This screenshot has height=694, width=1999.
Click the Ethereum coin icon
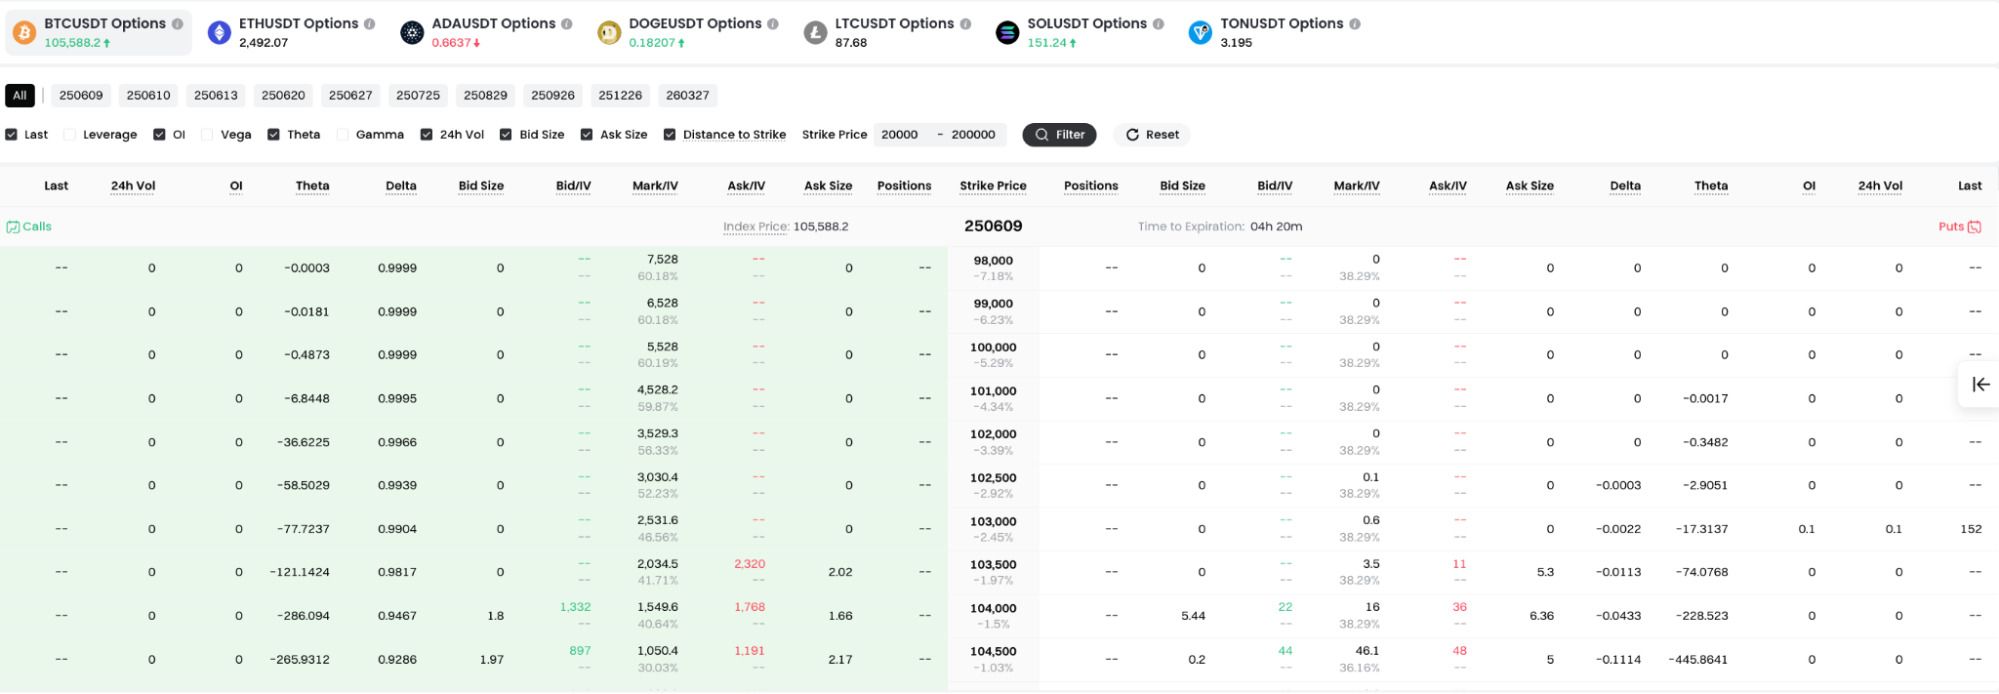click(x=219, y=33)
